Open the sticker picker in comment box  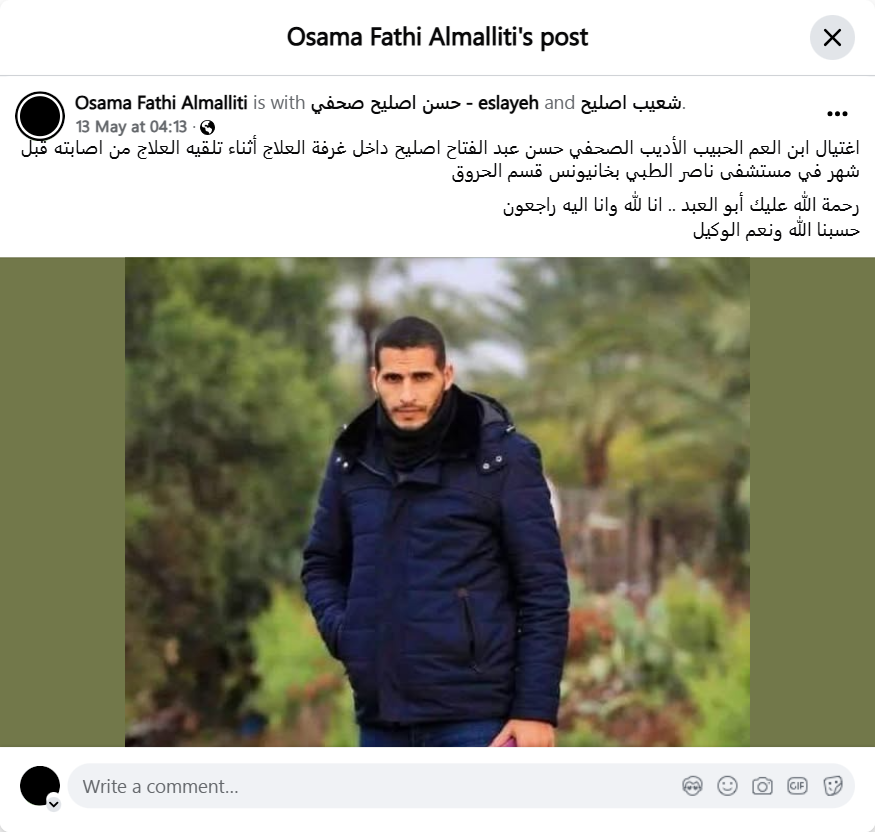point(833,786)
